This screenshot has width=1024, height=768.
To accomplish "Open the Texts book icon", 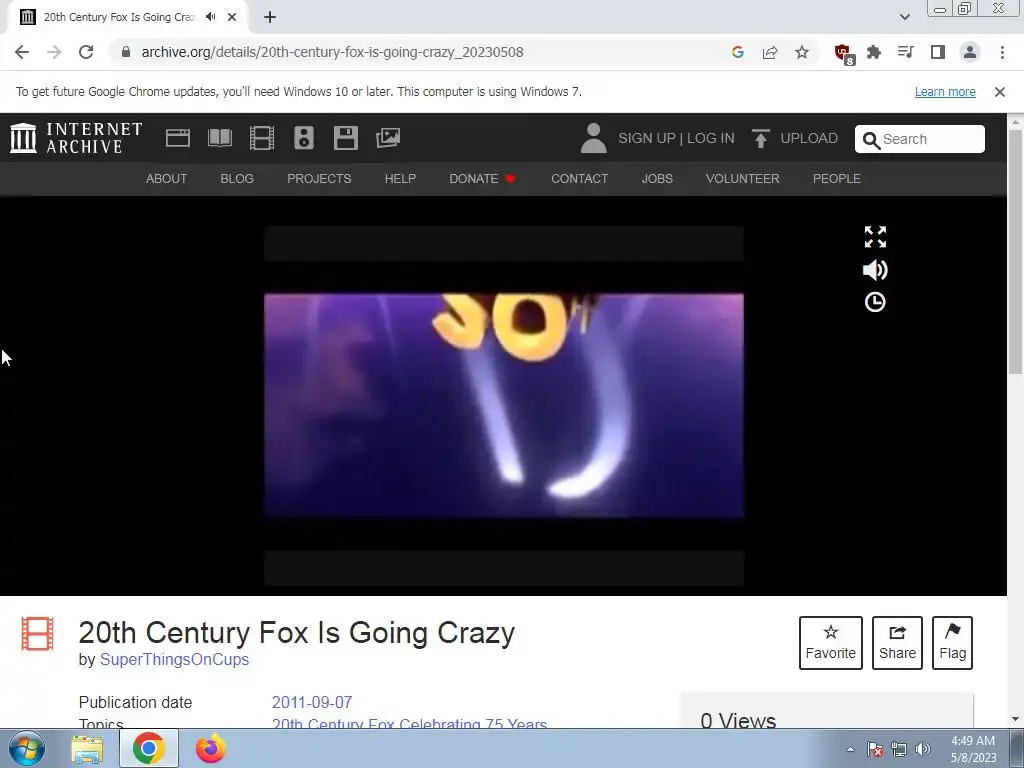I will click(x=220, y=138).
